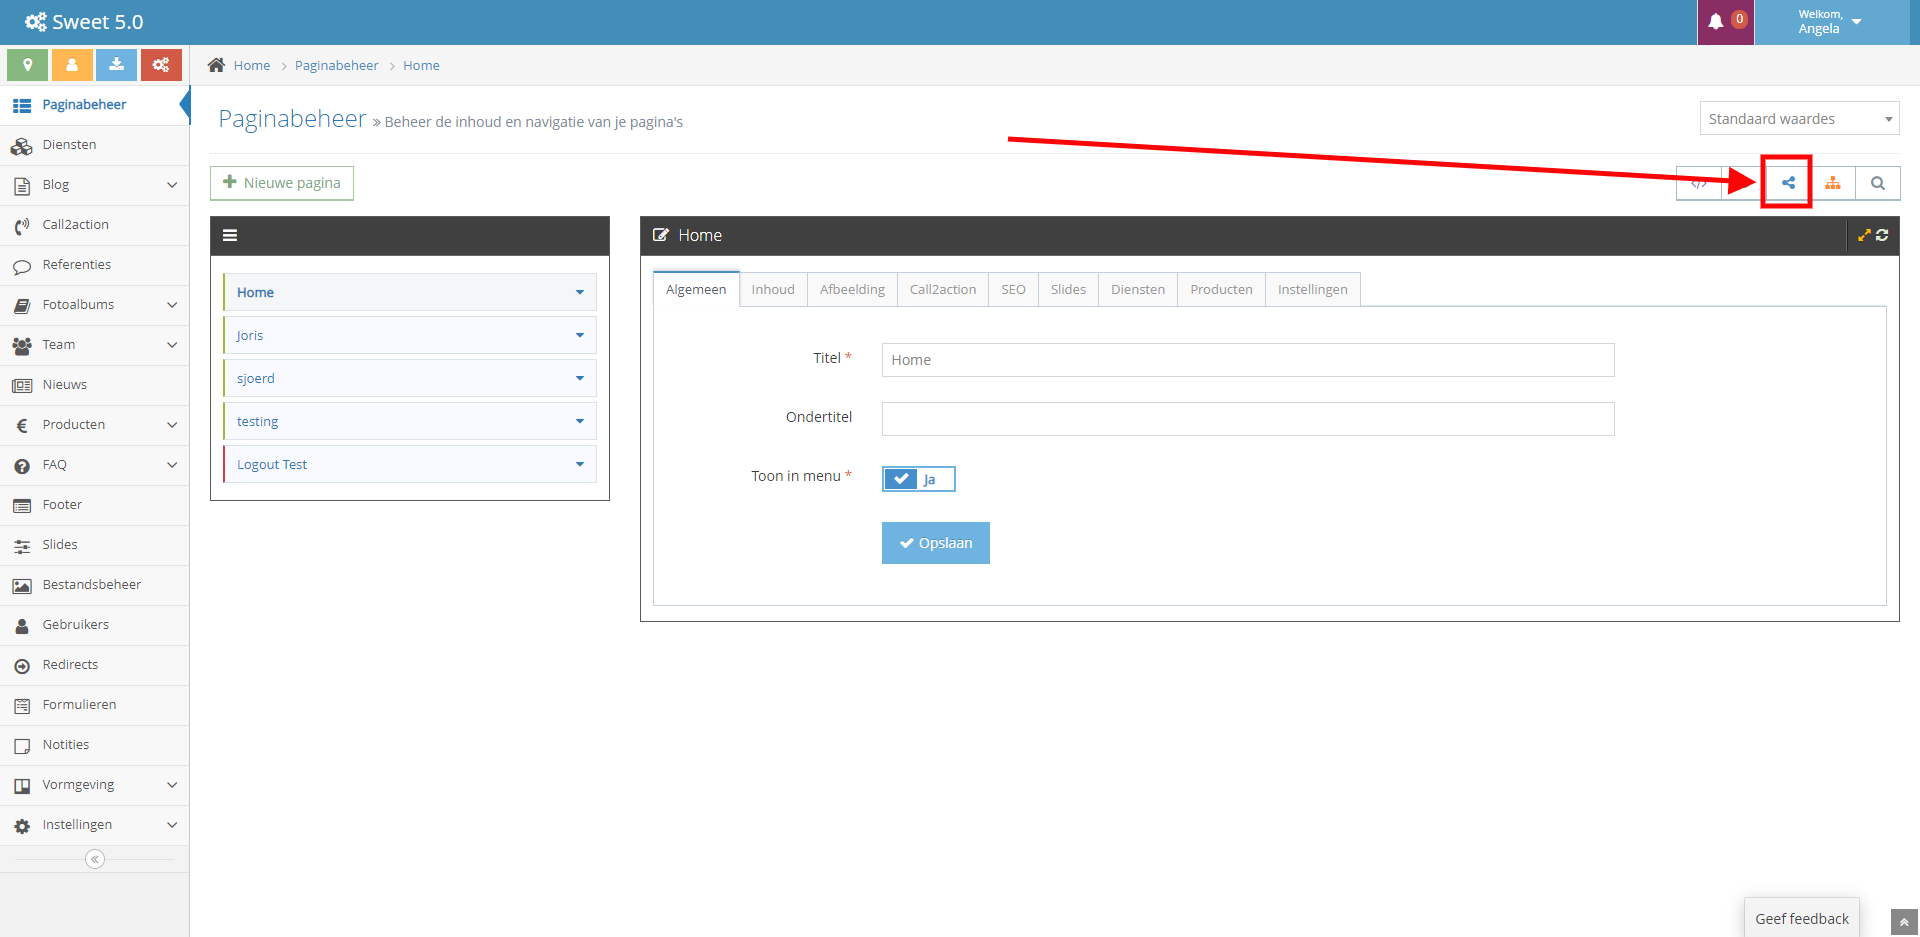This screenshot has height=937, width=1920.
Task: Click the orange user shortcut button
Action: pyautogui.click(x=72, y=65)
